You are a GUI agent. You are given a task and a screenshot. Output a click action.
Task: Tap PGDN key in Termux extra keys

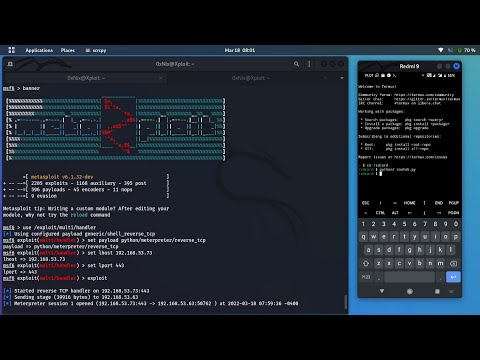(x=454, y=213)
